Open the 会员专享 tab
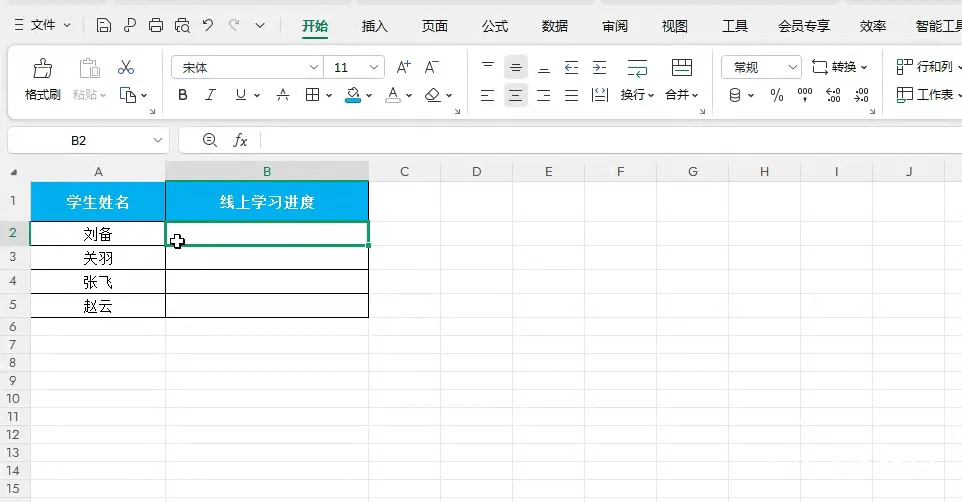Viewport: 962px width, 502px height. pos(804,26)
